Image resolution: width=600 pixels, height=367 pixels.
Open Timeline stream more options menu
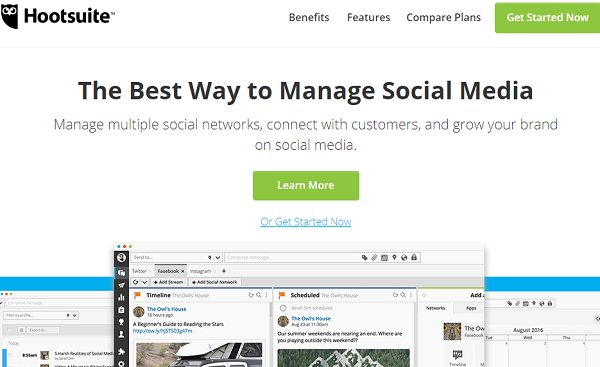267,295
